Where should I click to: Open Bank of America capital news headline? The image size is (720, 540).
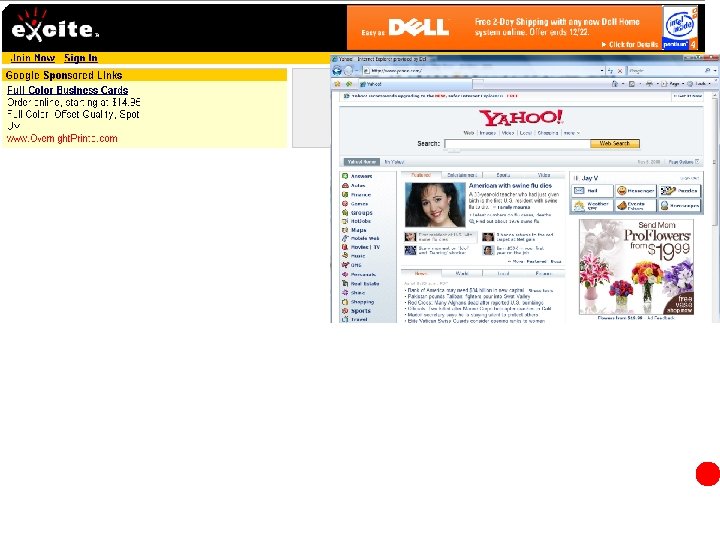tap(466, 290)
